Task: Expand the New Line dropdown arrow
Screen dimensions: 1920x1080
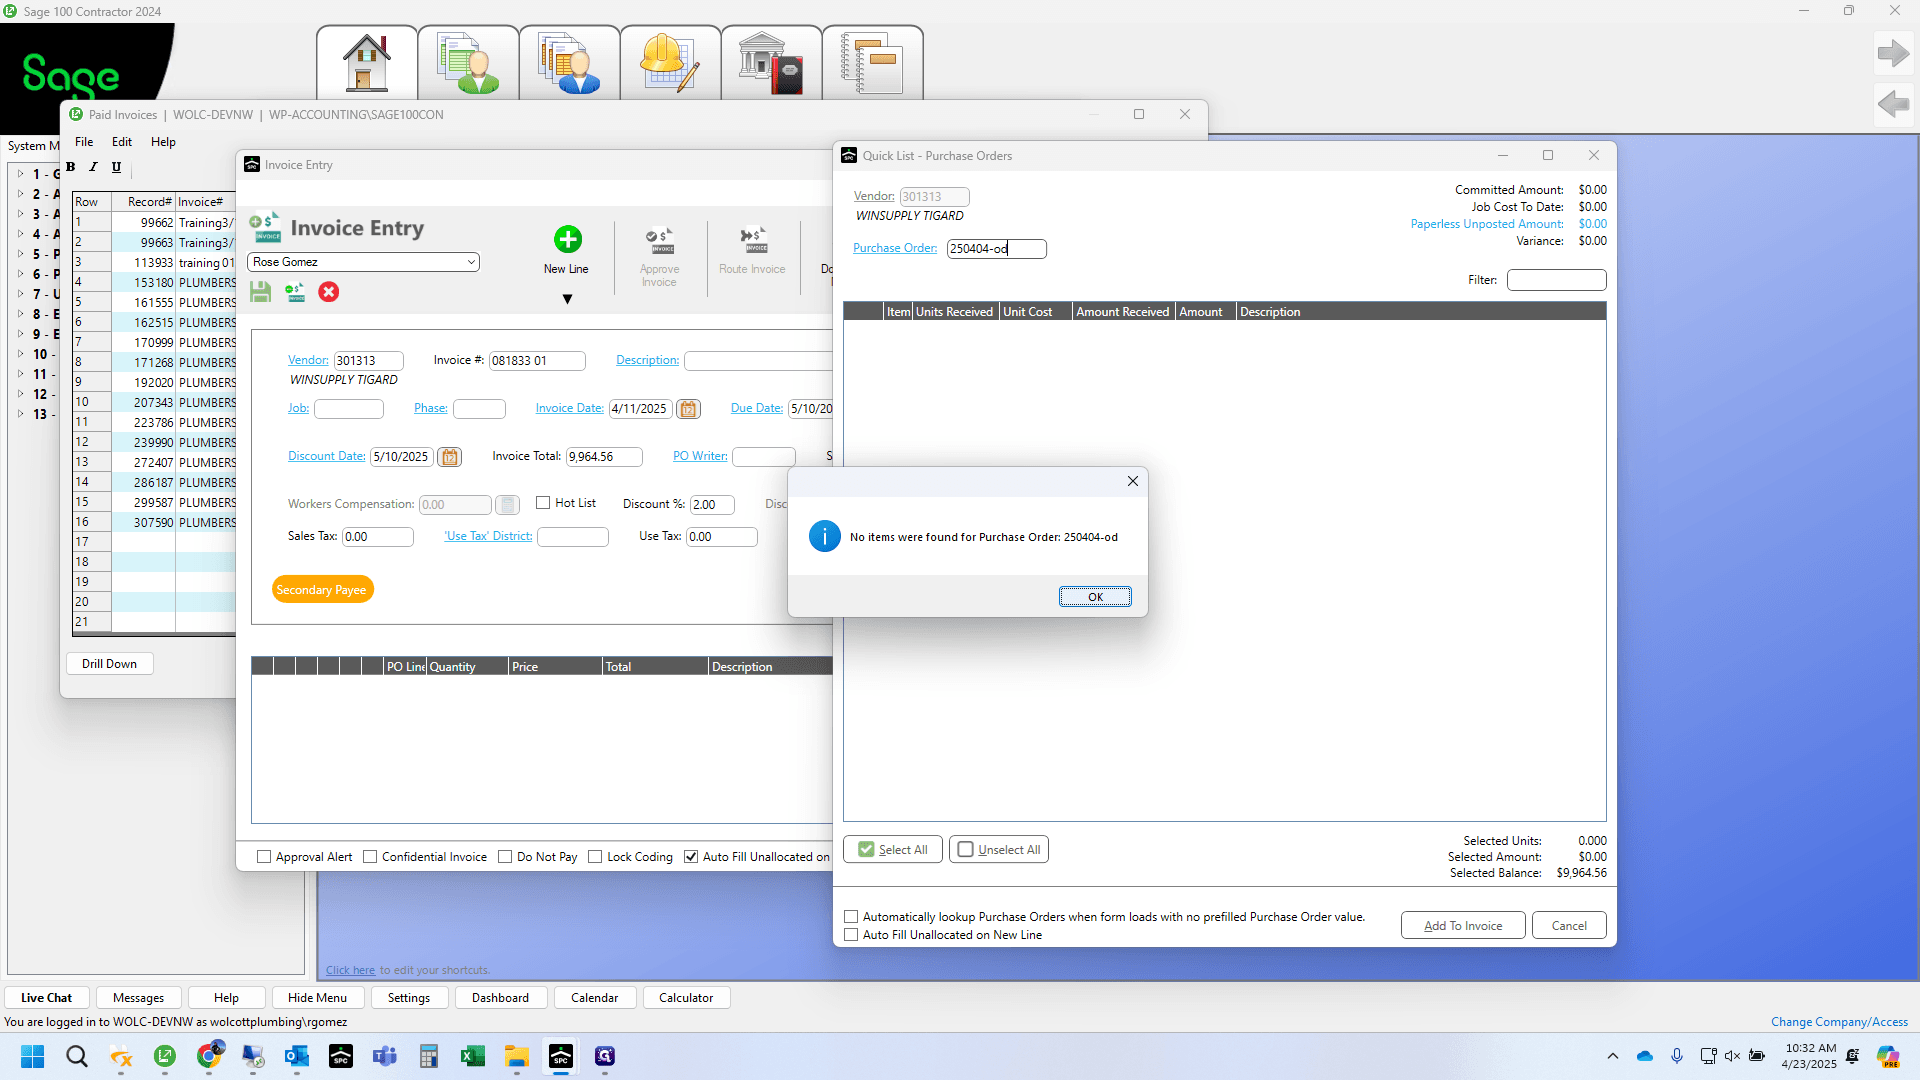Action: (x=567, y=299)
